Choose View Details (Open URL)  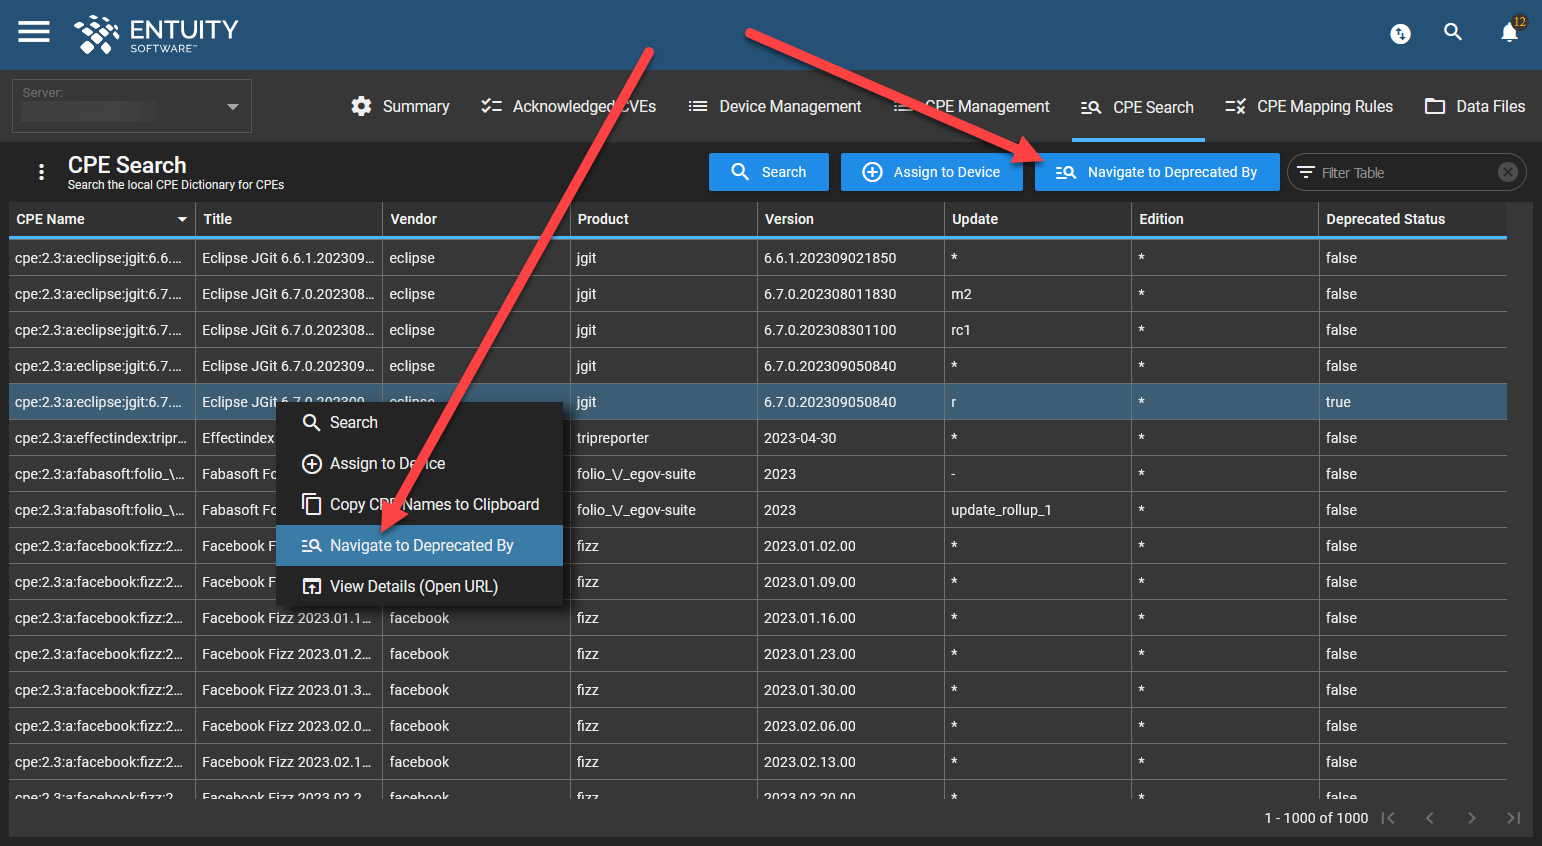coord(419,587)
